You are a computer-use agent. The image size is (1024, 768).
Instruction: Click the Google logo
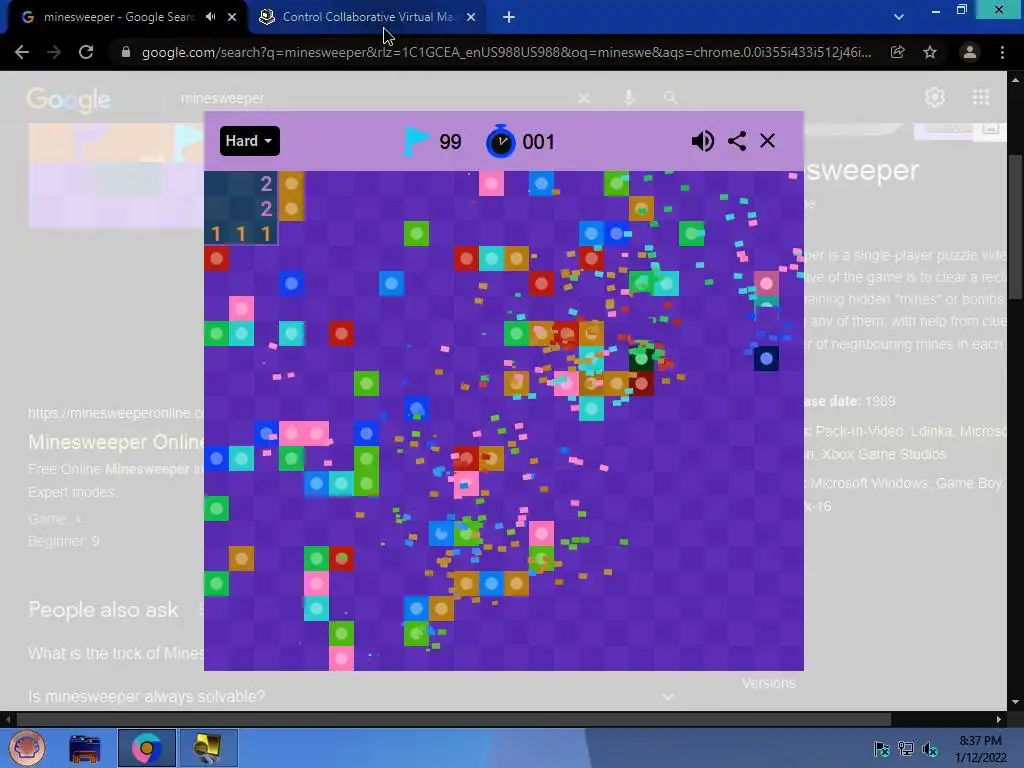coord(69,99)
